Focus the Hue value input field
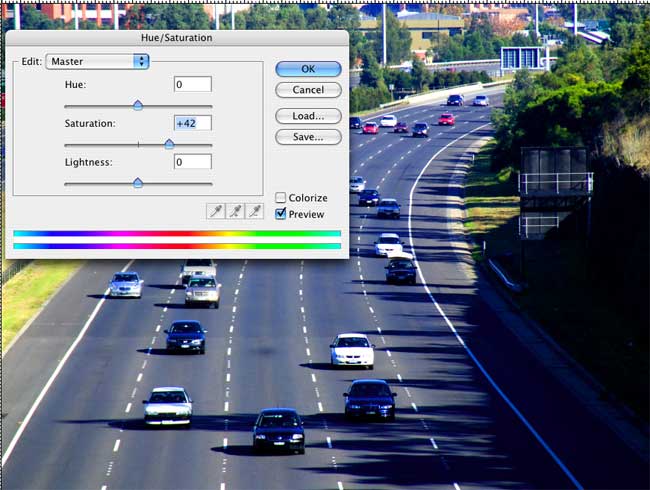This screenshot has width=650, height=490. (x=192, y=85)
